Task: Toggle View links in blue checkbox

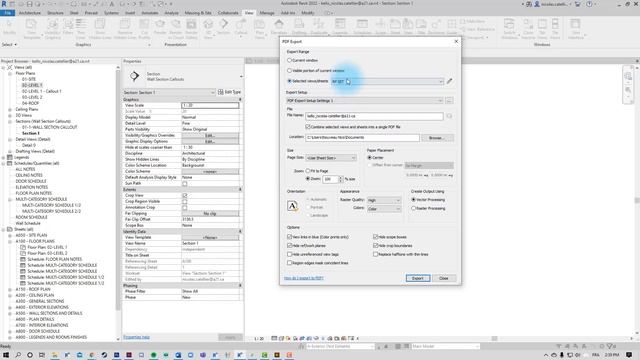Action: click(289, 237)
